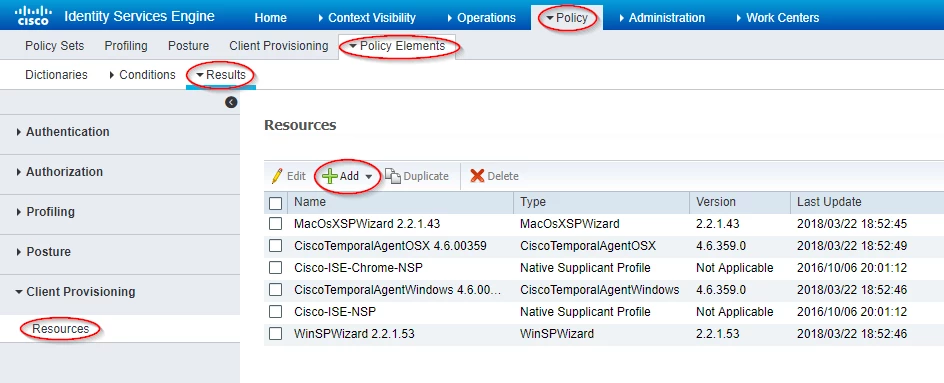Check the WinSPWizard 2.2.1.53 row checkbox
Viewport: 944px width, 383px height.
coord(275,333)
